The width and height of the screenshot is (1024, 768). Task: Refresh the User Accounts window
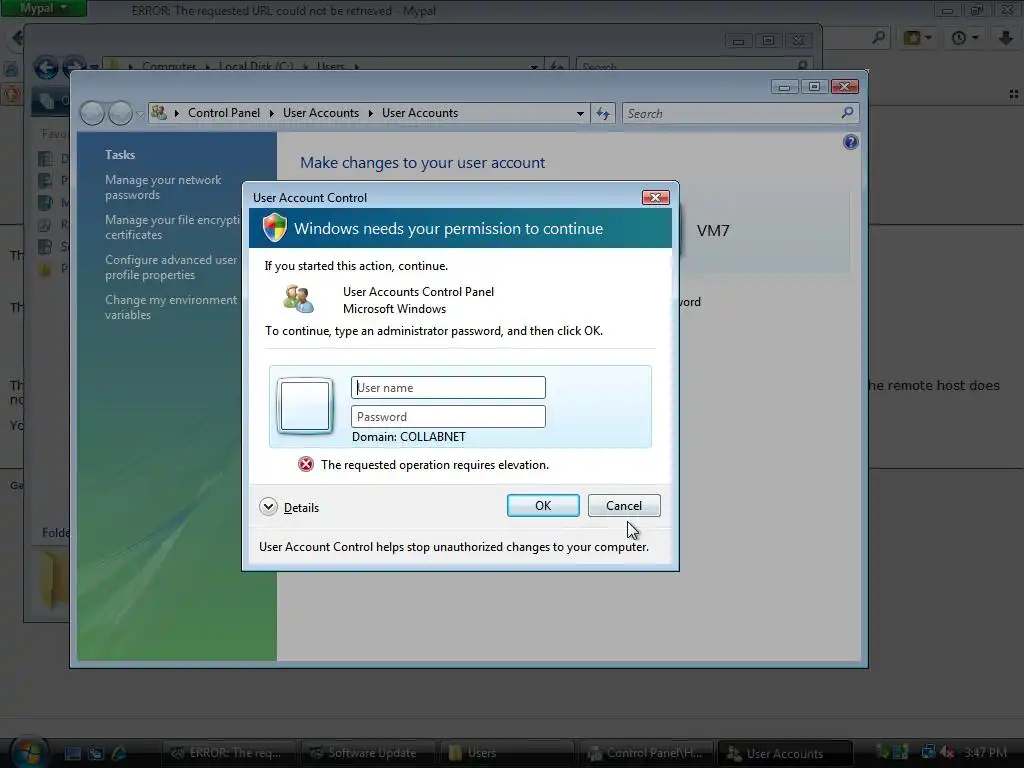tap(603, 114)
